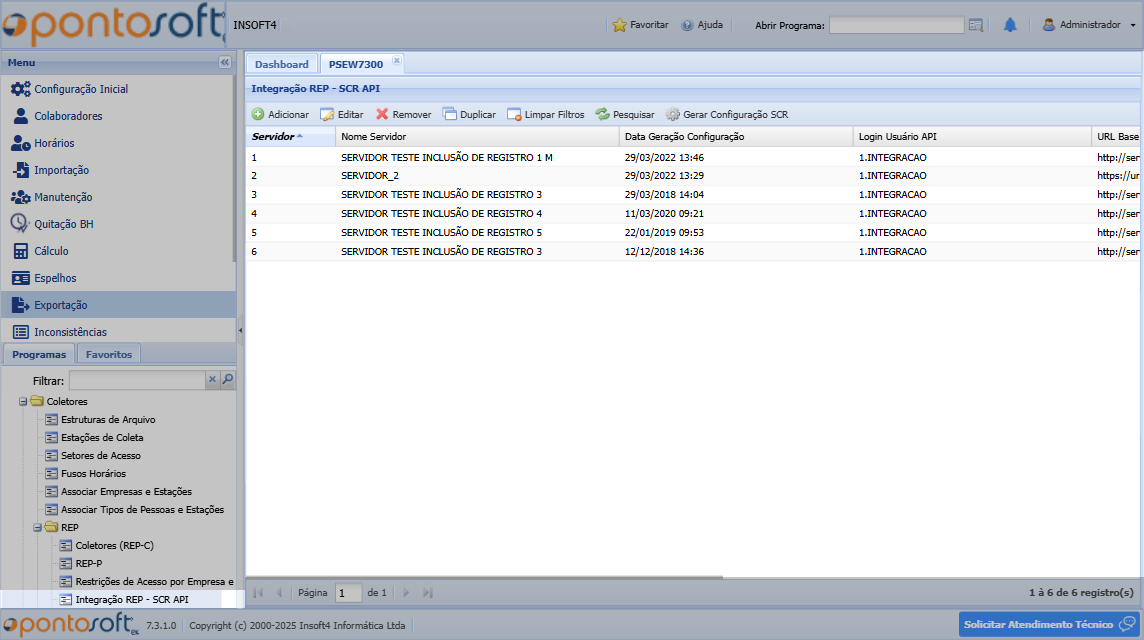Click Limpar Filtros in the toolbar

pyautogui.click(x=546, y=115)
